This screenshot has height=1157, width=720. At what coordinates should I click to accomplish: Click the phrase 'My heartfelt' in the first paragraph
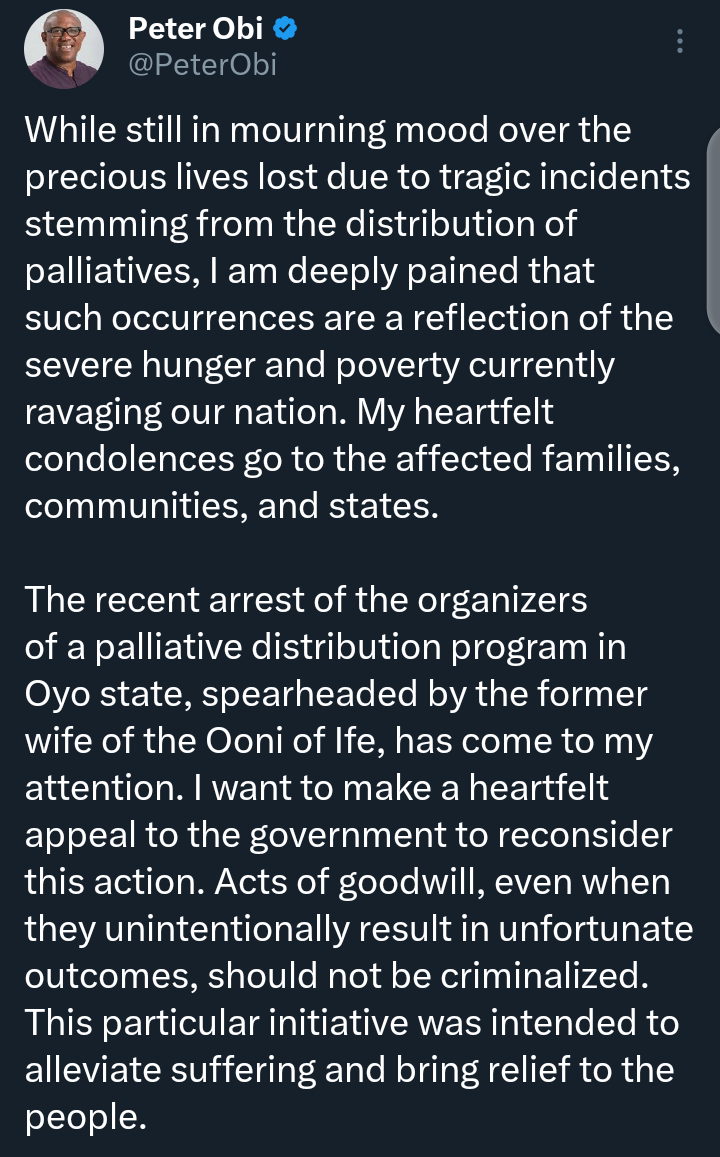pyautogui.click(x=455, y=413)
